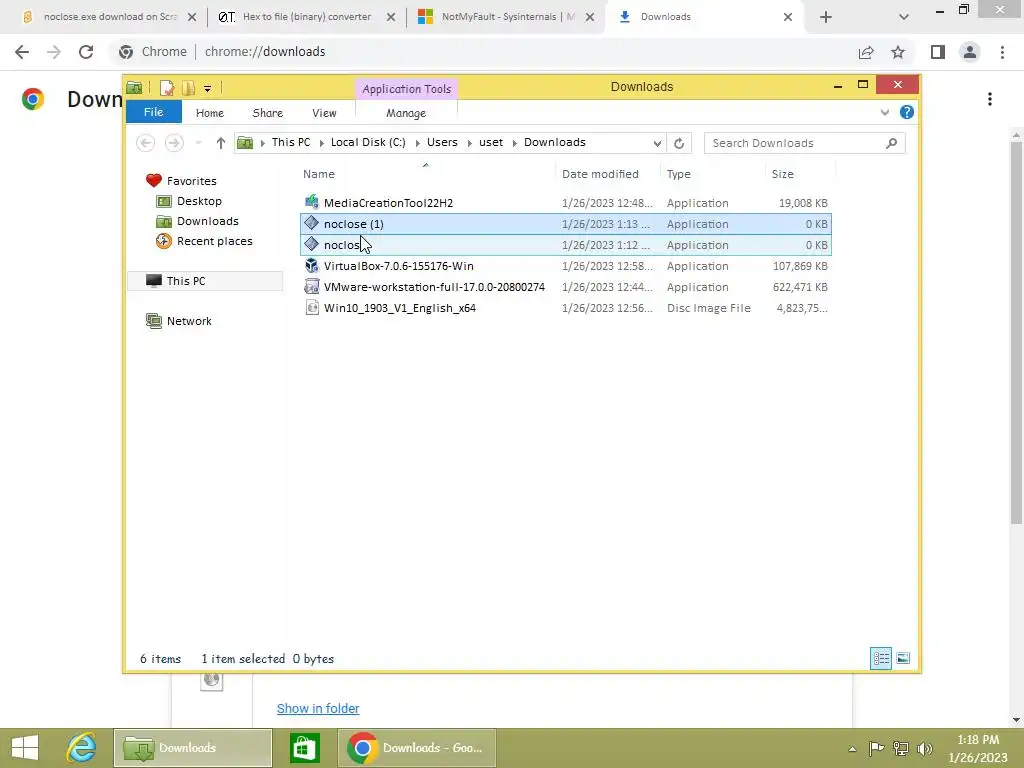Click the Explorer back navigation arrow

click(146, 143)
